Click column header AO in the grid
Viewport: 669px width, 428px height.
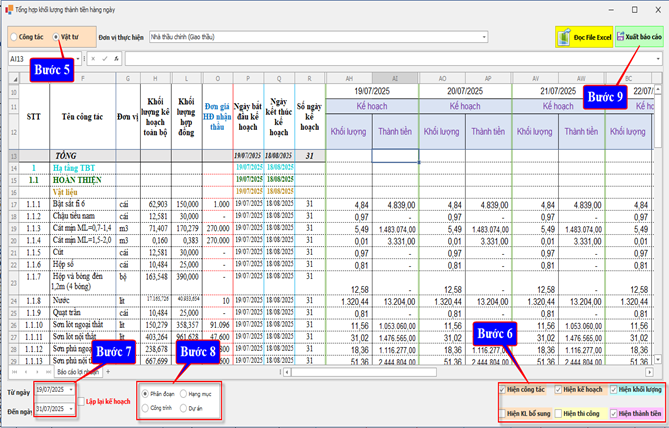click(x=442, y=77)
